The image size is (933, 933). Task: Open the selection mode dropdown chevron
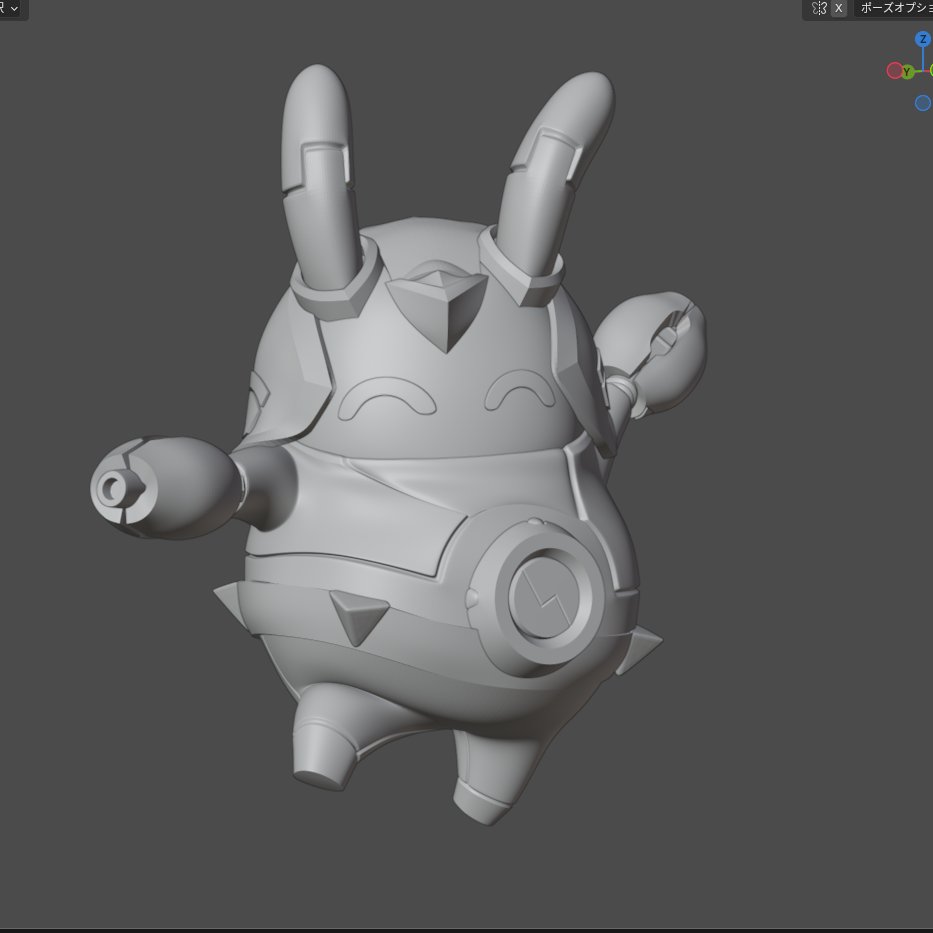[14, 9]
